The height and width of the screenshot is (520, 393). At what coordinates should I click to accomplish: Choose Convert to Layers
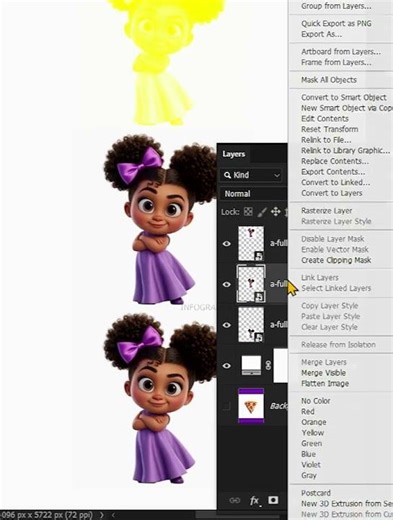(x=331, y=193)
